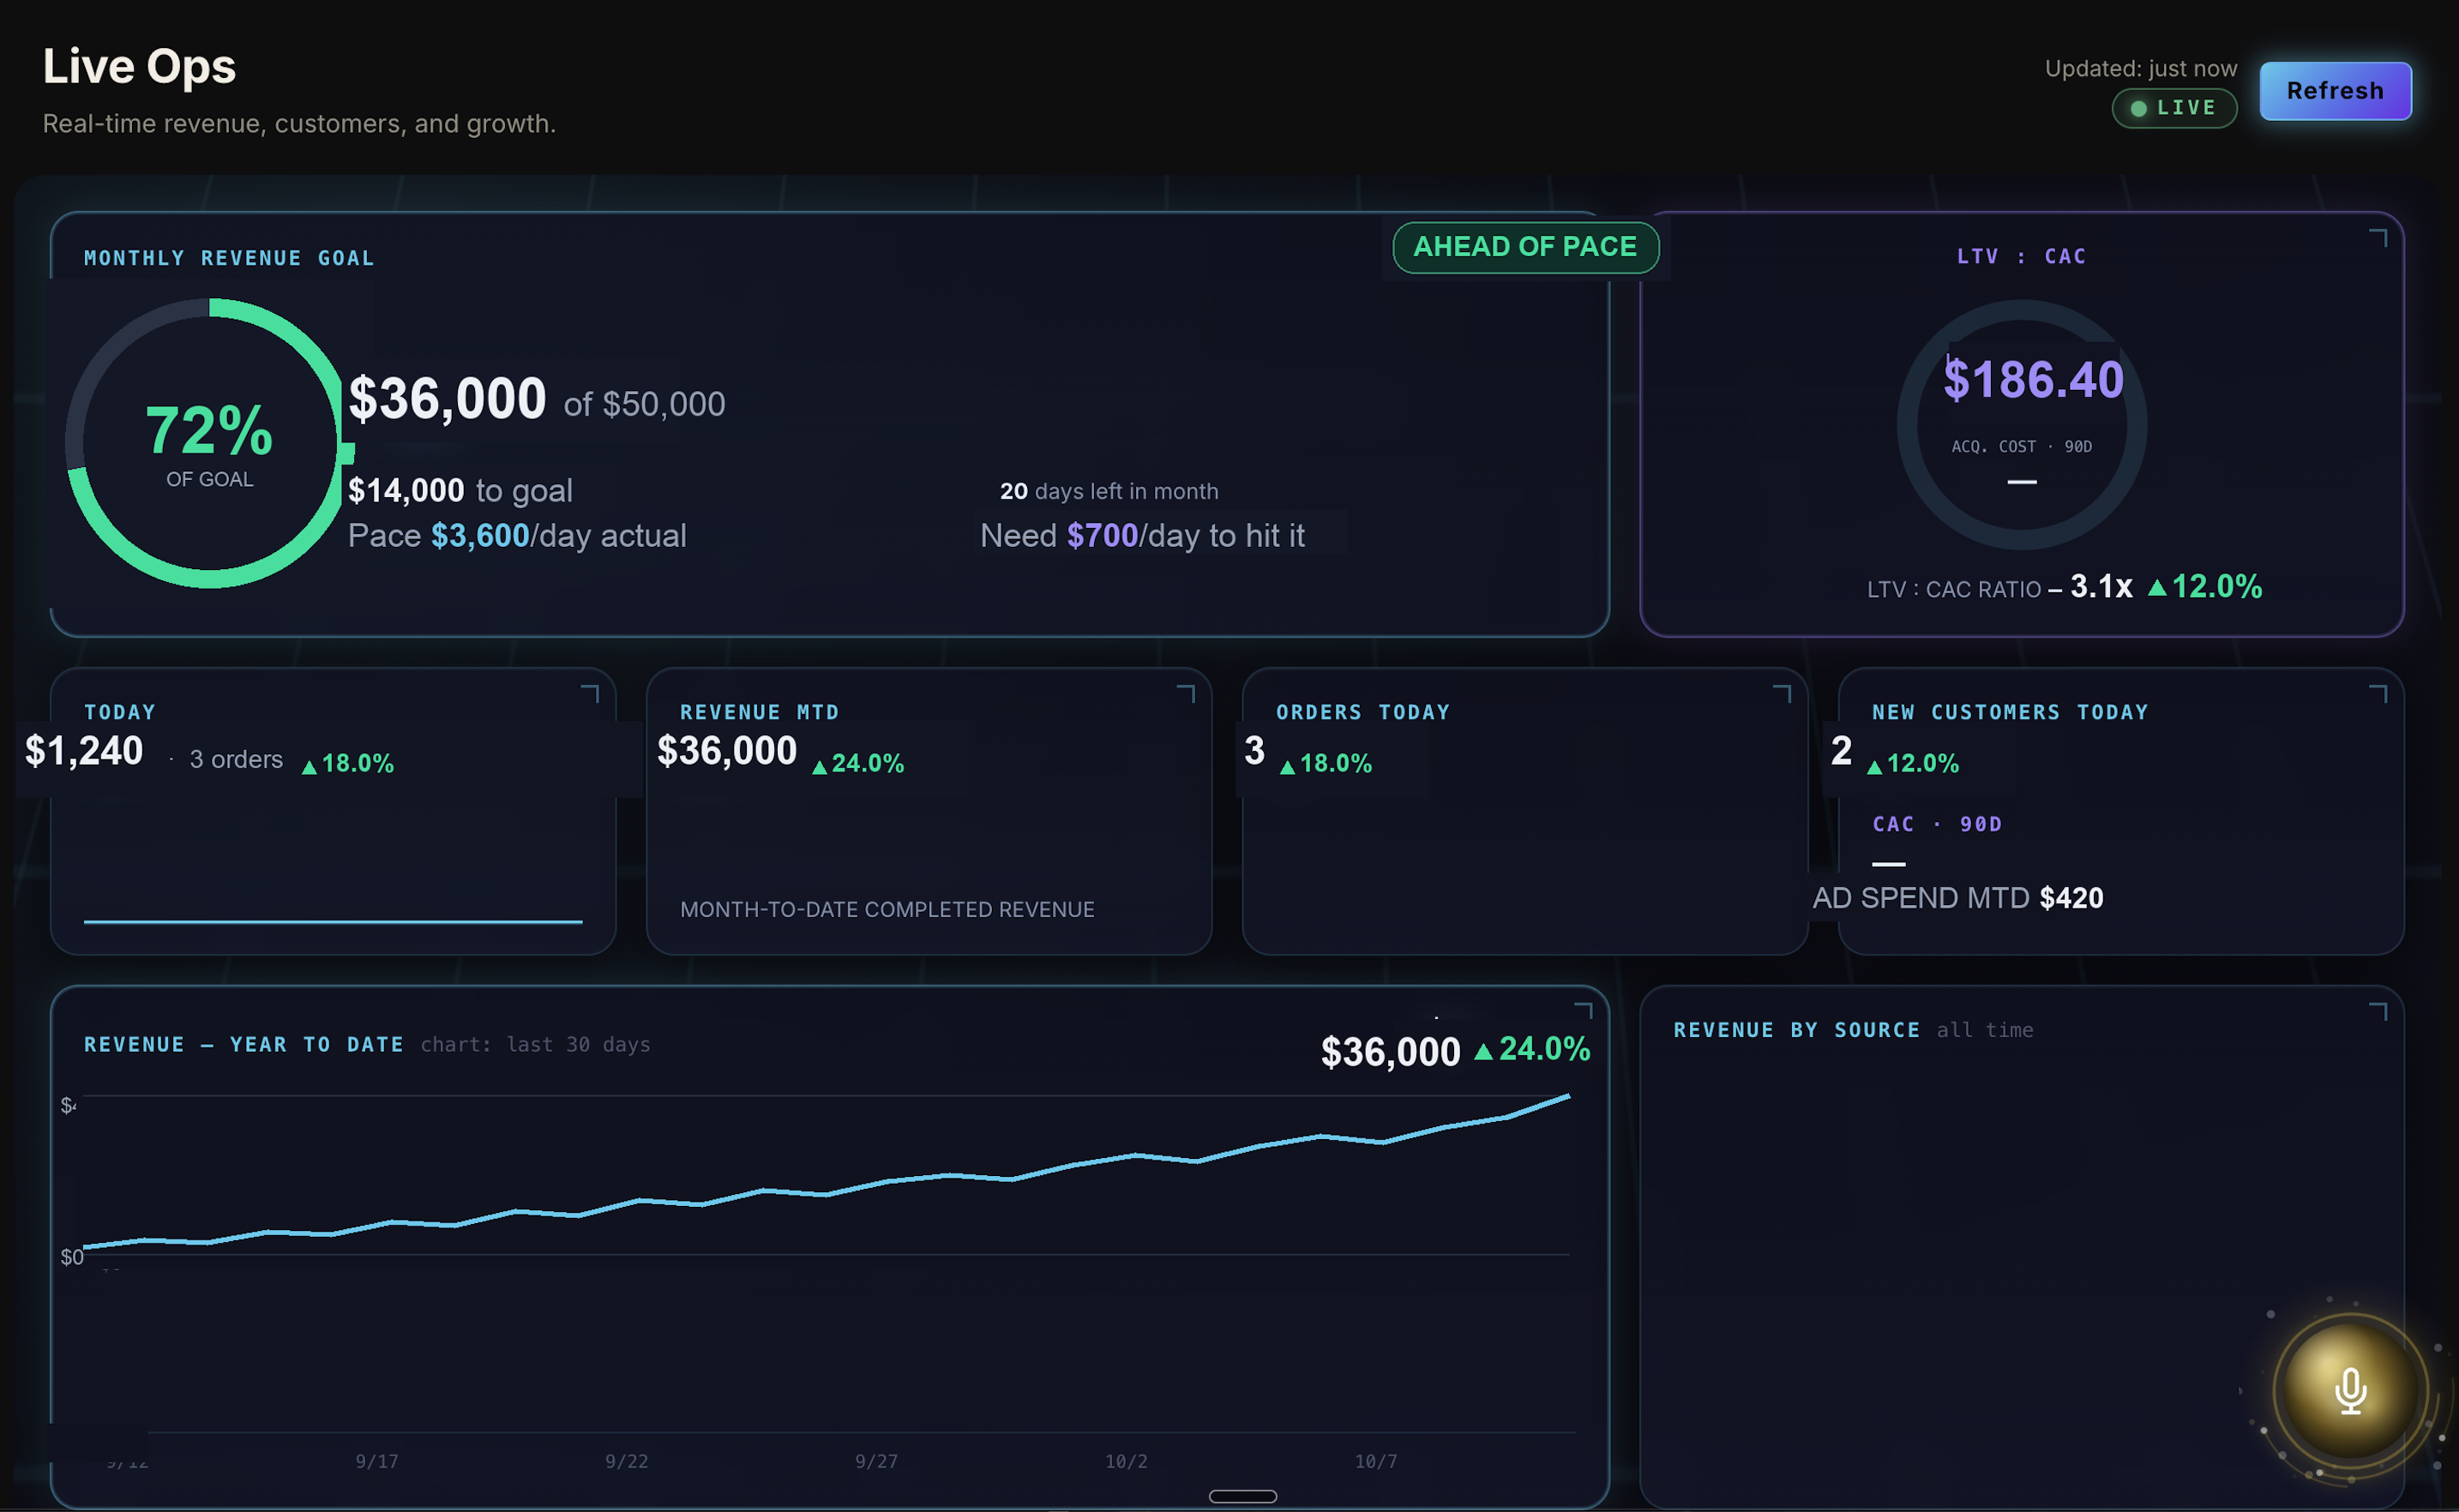Click the '3 orders' label
This screenshot has width=2459, height=1512.
pyautogui.click(x=236, y=760)
